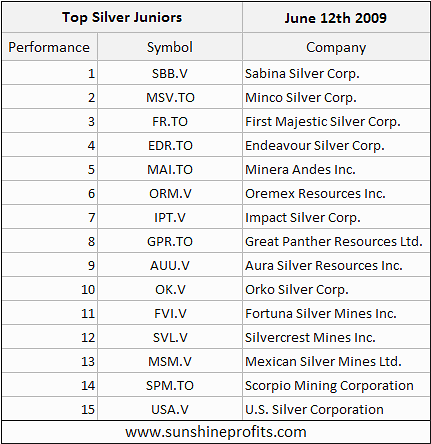This screenshot has width=431, height=444.
Task: Click the Performance column header
Action: coord(49,47)
